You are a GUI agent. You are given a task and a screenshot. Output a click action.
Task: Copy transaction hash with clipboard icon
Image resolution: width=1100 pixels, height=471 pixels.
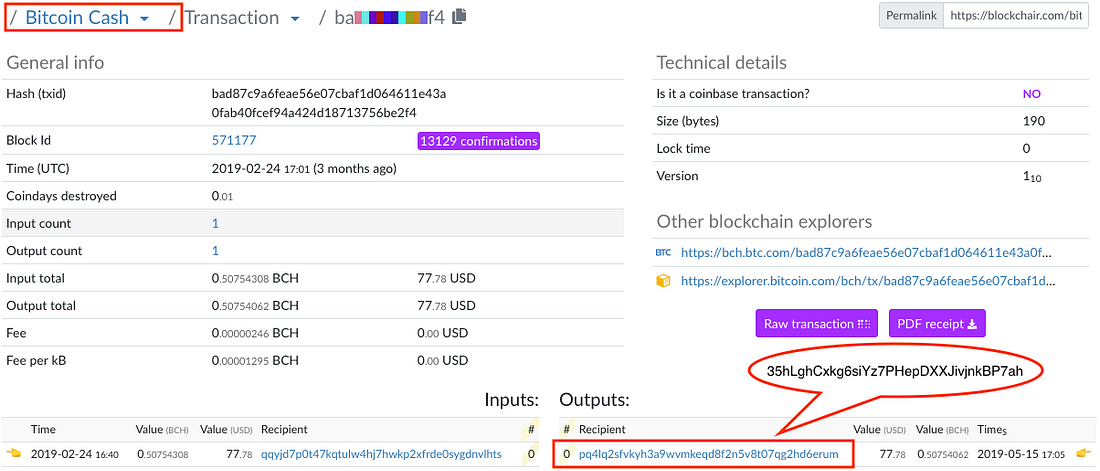coord(459,17)
